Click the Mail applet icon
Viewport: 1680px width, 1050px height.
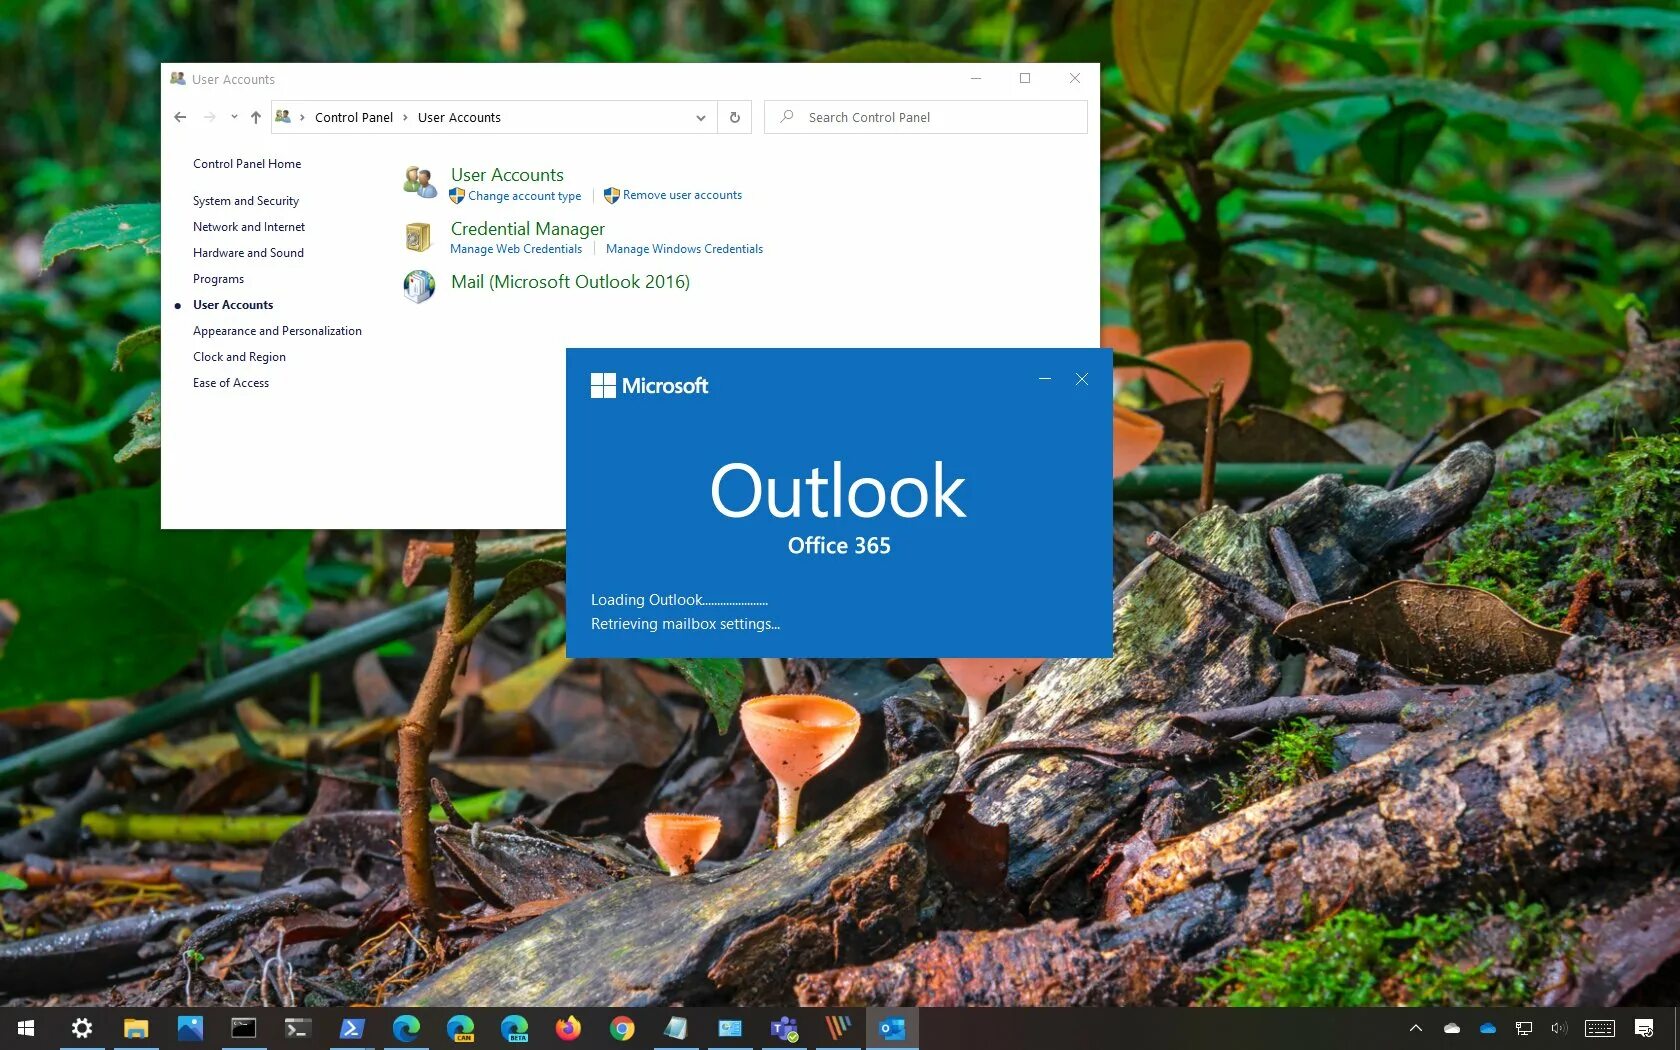coord(419,286)
